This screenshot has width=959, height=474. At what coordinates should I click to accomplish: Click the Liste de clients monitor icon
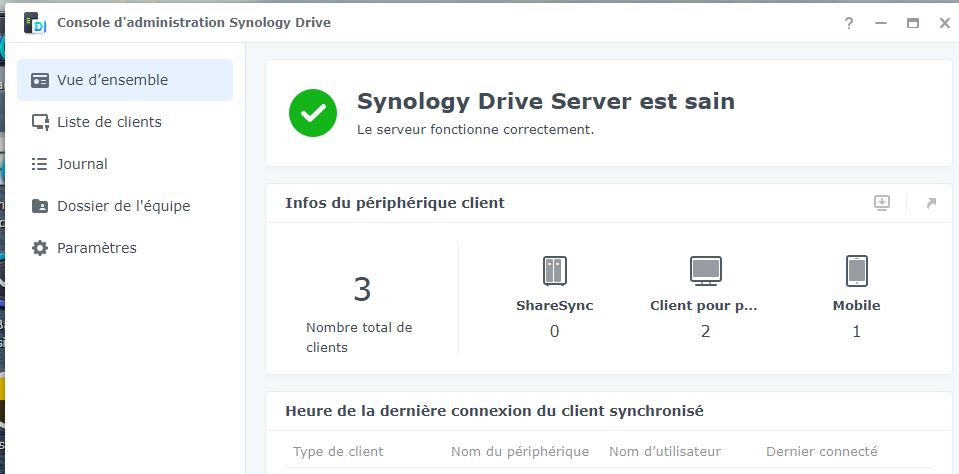tap(40, 122)
